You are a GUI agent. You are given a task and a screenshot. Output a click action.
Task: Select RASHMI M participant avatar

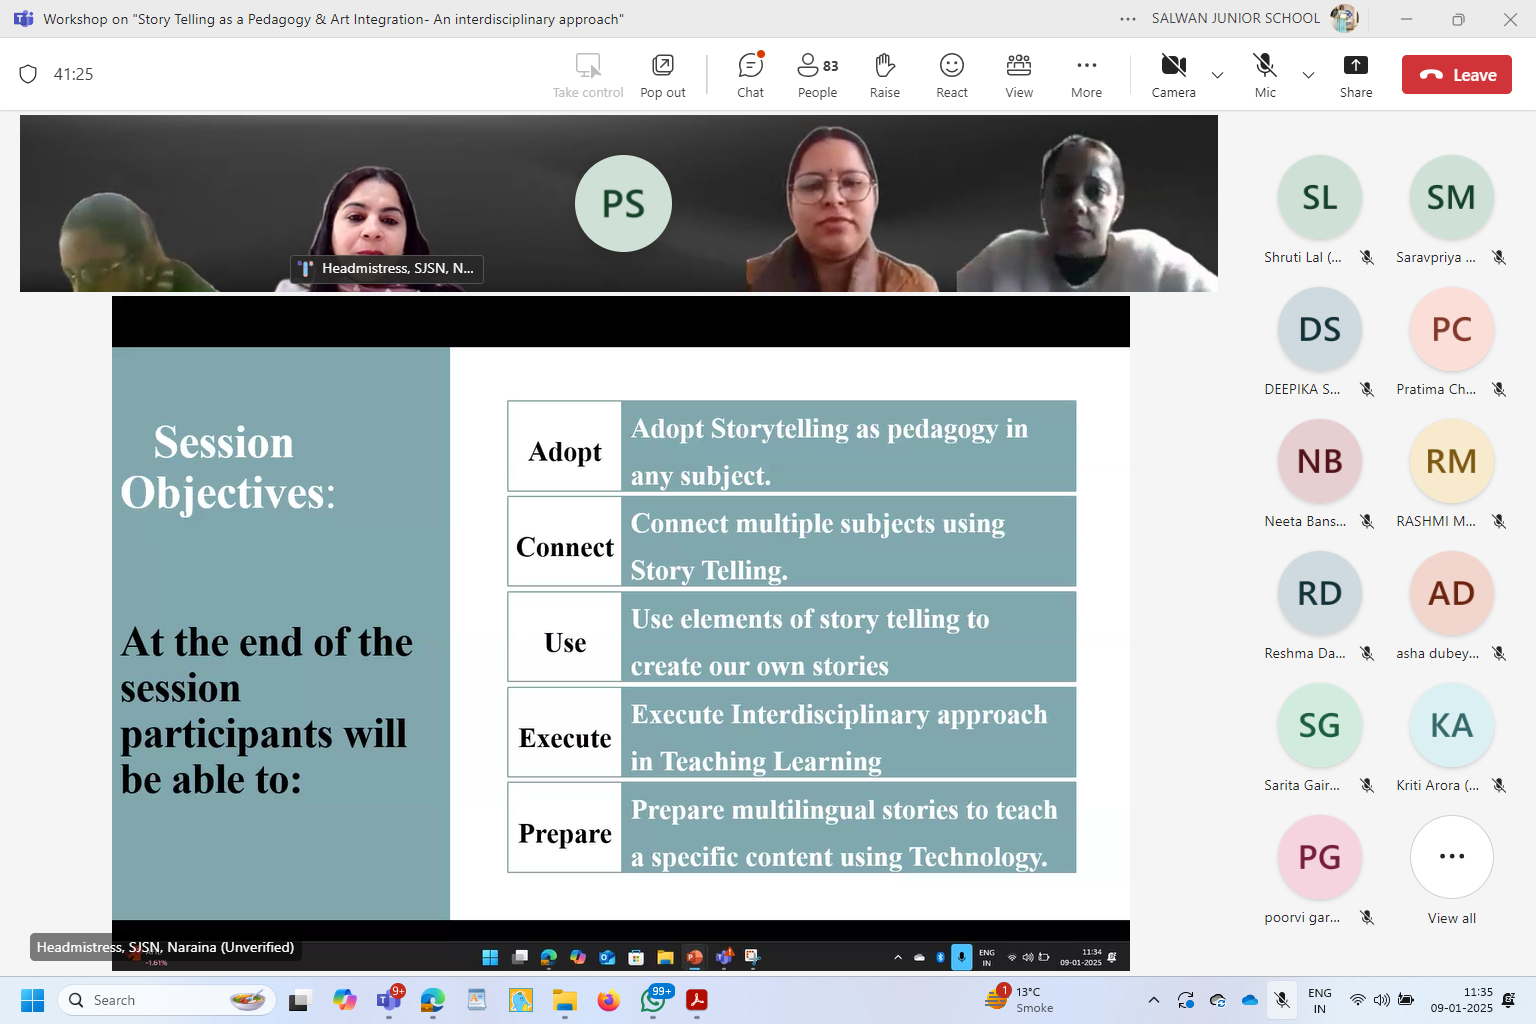1451,462
